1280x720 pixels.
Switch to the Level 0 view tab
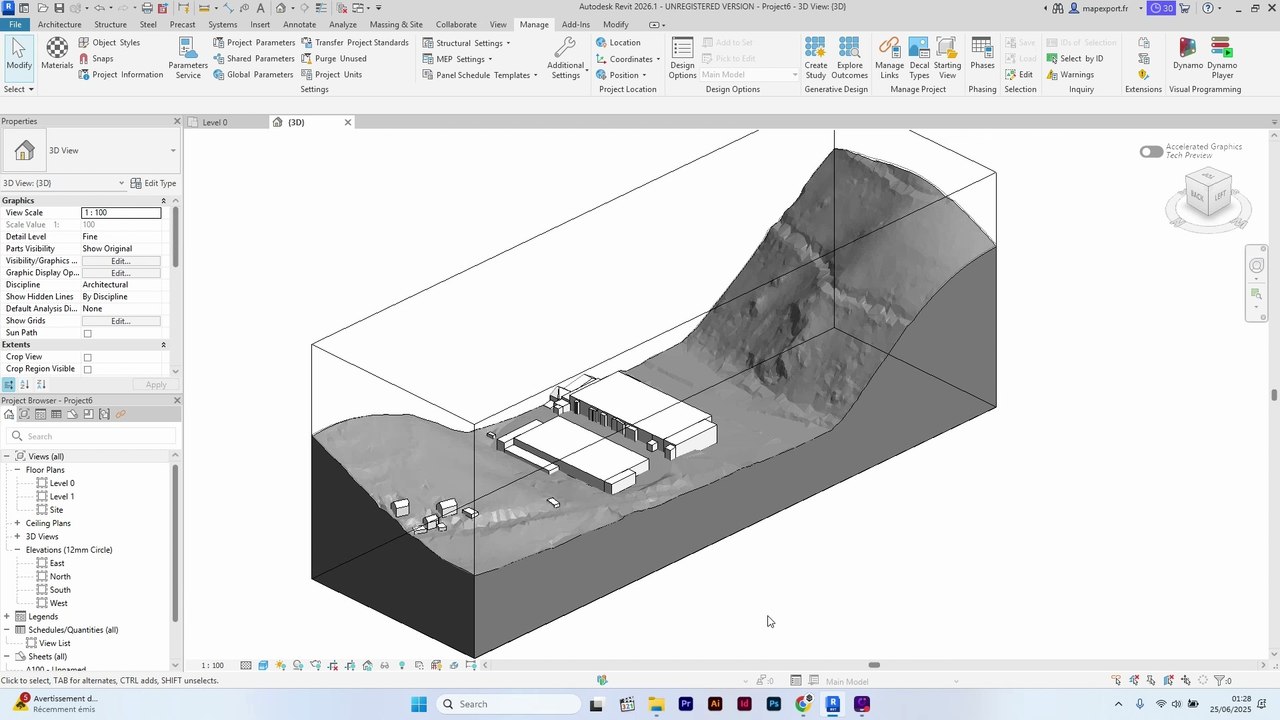[215, 122]
